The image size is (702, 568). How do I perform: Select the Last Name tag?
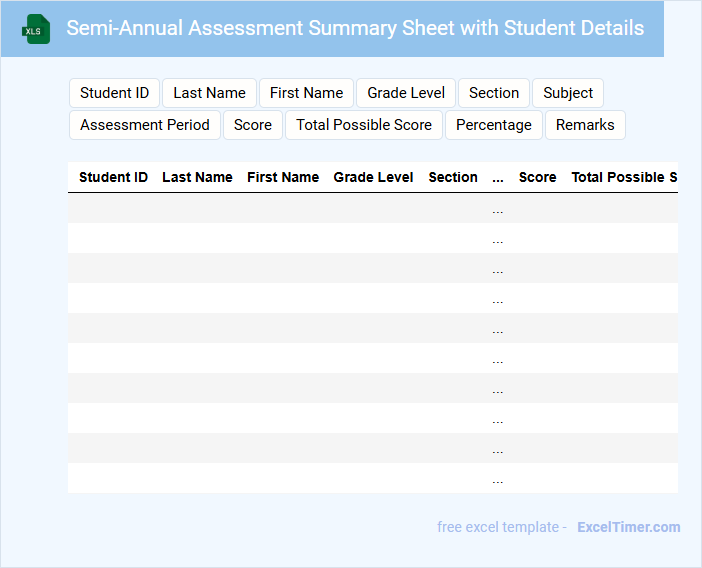pyautogui.click(x=209, y=93)
